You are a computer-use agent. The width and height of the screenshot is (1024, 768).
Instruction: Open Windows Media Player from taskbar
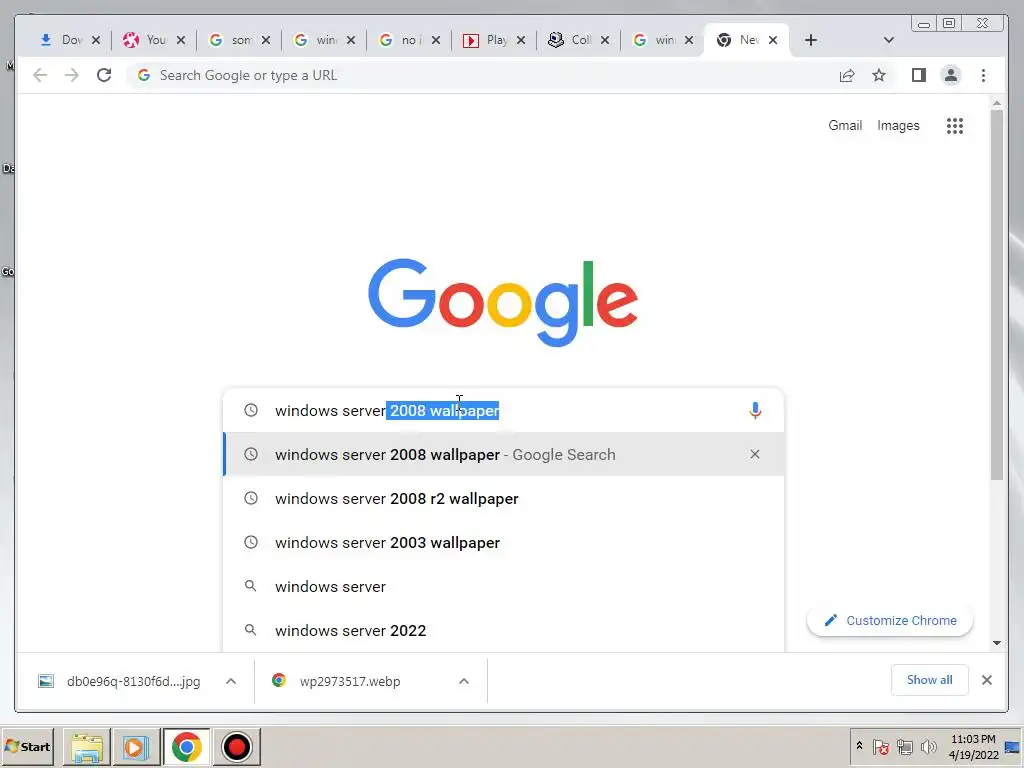136,746
